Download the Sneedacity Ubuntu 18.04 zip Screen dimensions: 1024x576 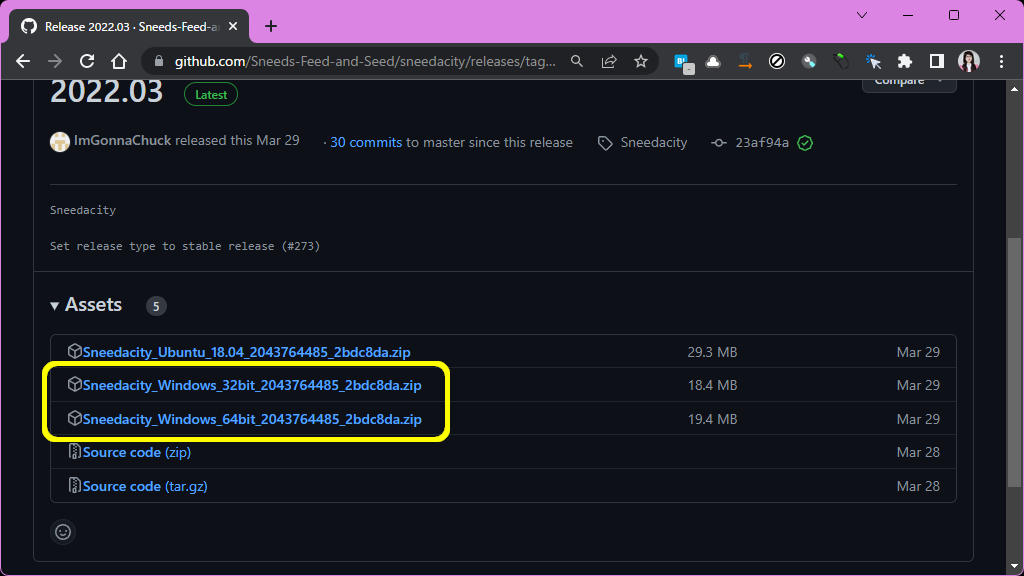(x=246, y=352)
